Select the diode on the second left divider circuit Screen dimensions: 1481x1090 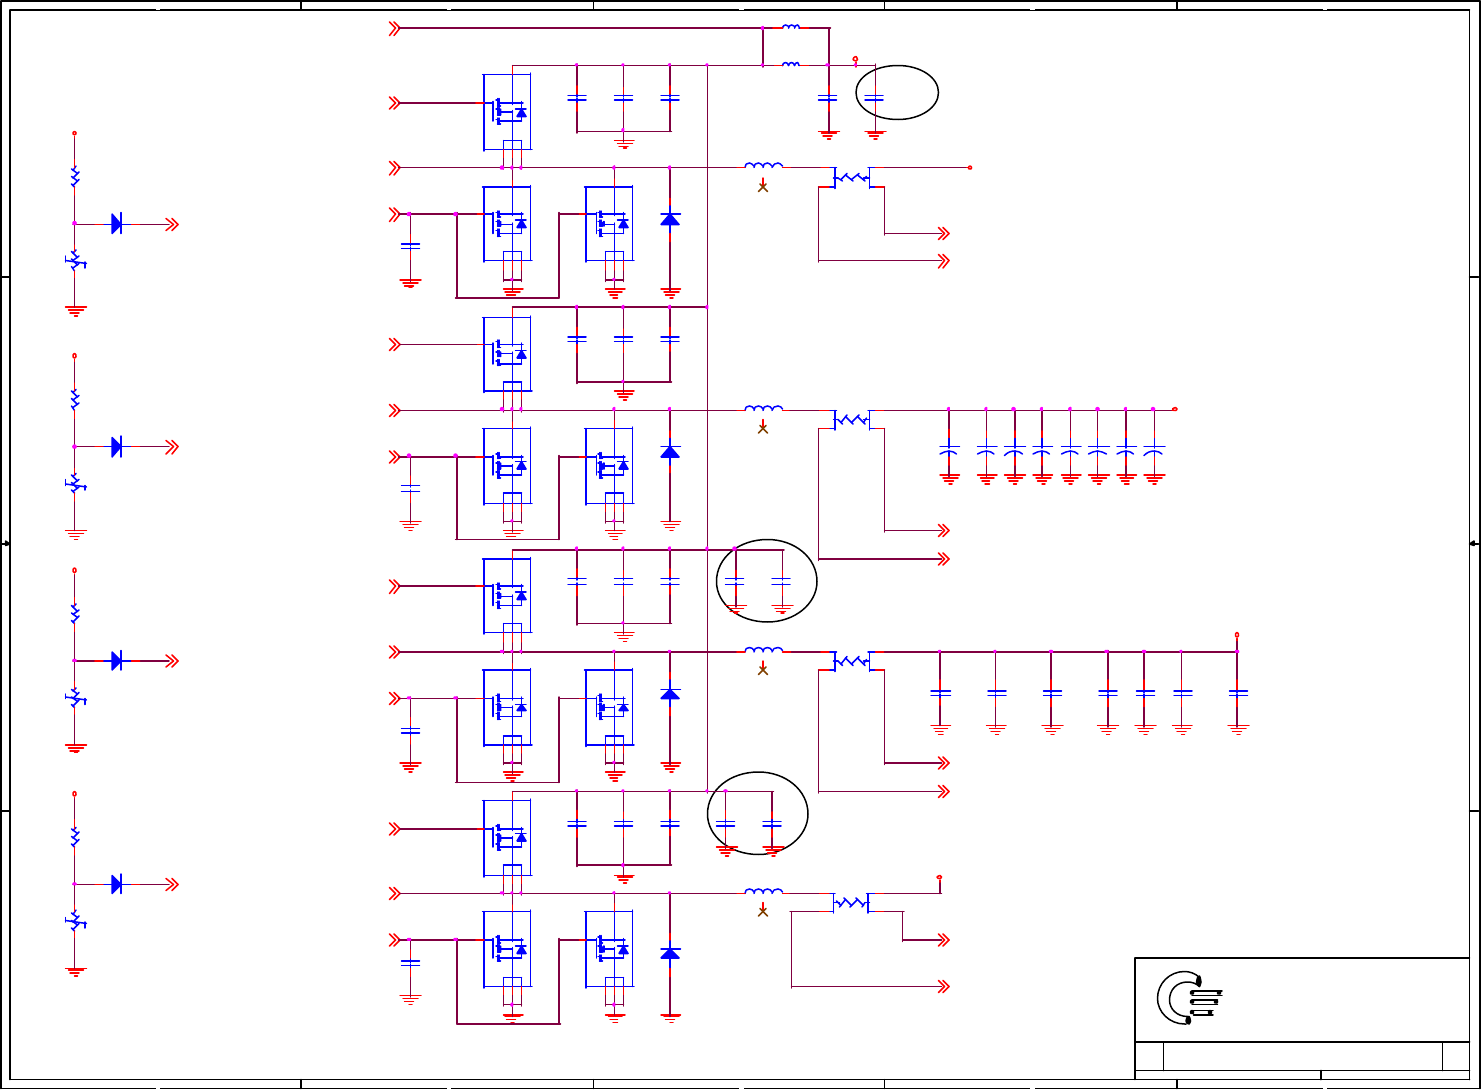point(116,447)
